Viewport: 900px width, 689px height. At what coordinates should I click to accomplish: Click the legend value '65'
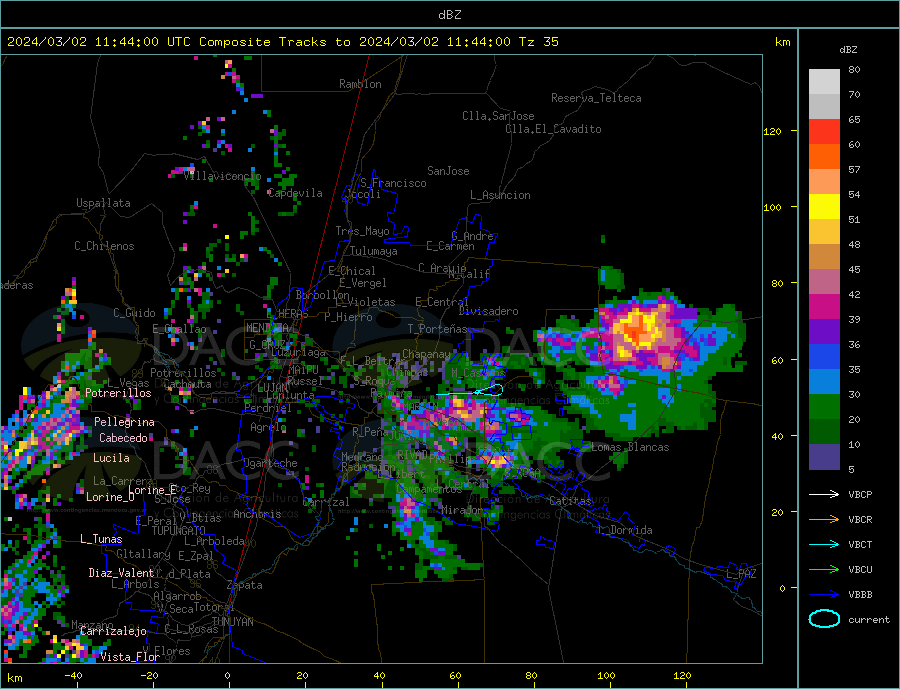tap(854, 119)
